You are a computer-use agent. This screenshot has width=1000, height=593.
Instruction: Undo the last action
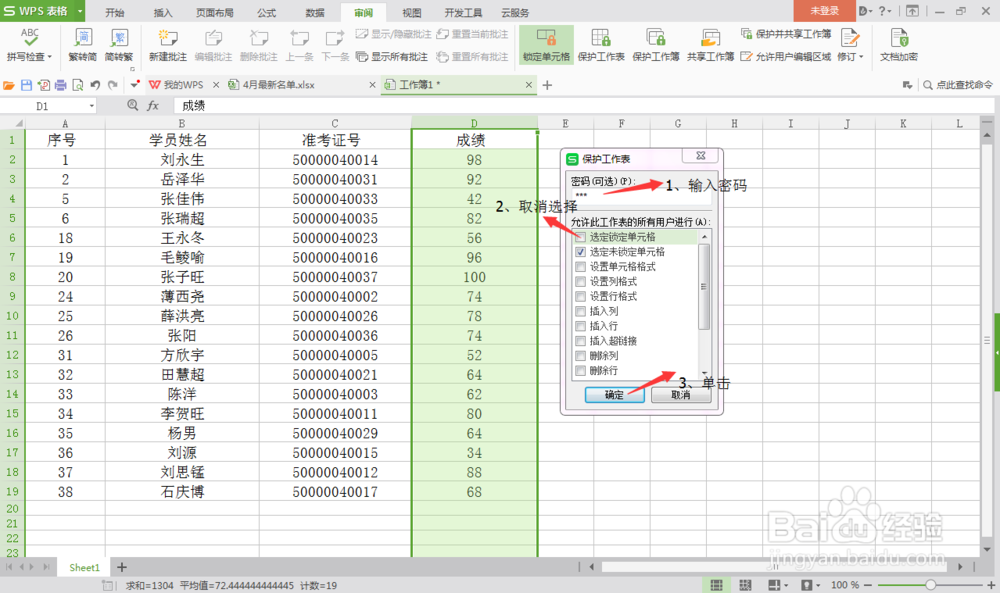tap(95, 85)
